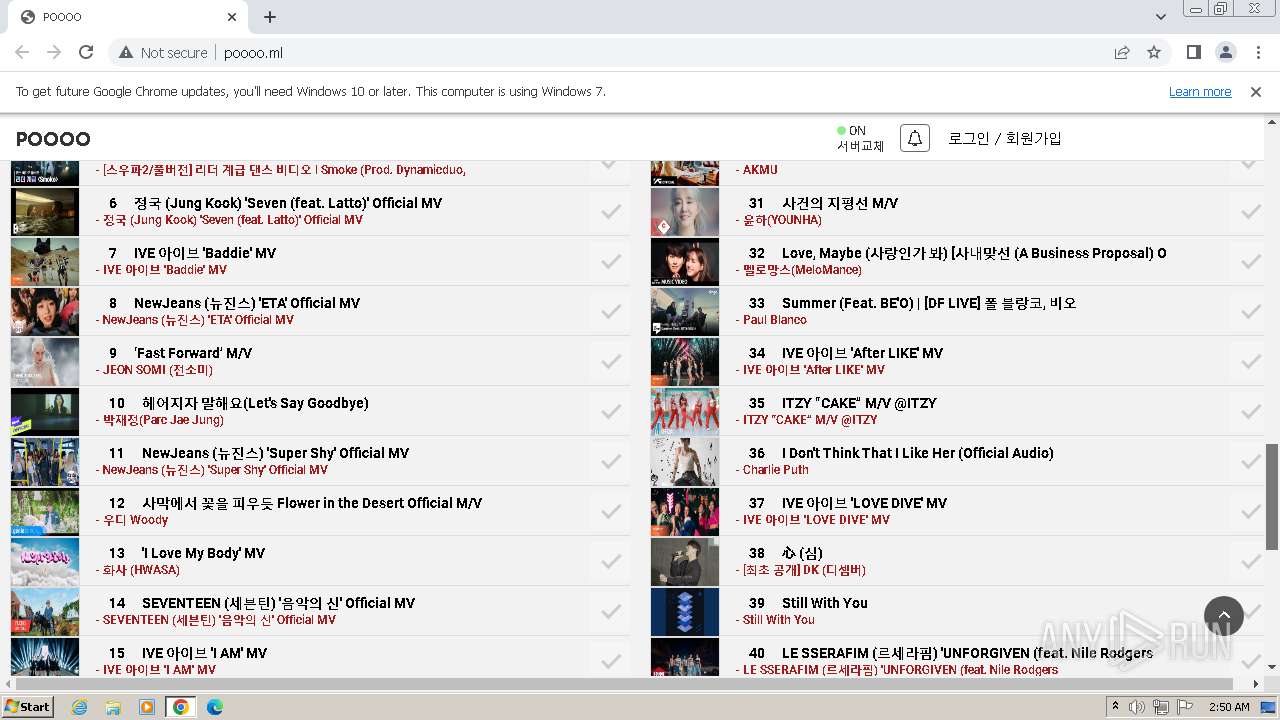
Task: Toggle checkmark for ITZY "CAKE" M/V
Action: (x=1250, y=411)
